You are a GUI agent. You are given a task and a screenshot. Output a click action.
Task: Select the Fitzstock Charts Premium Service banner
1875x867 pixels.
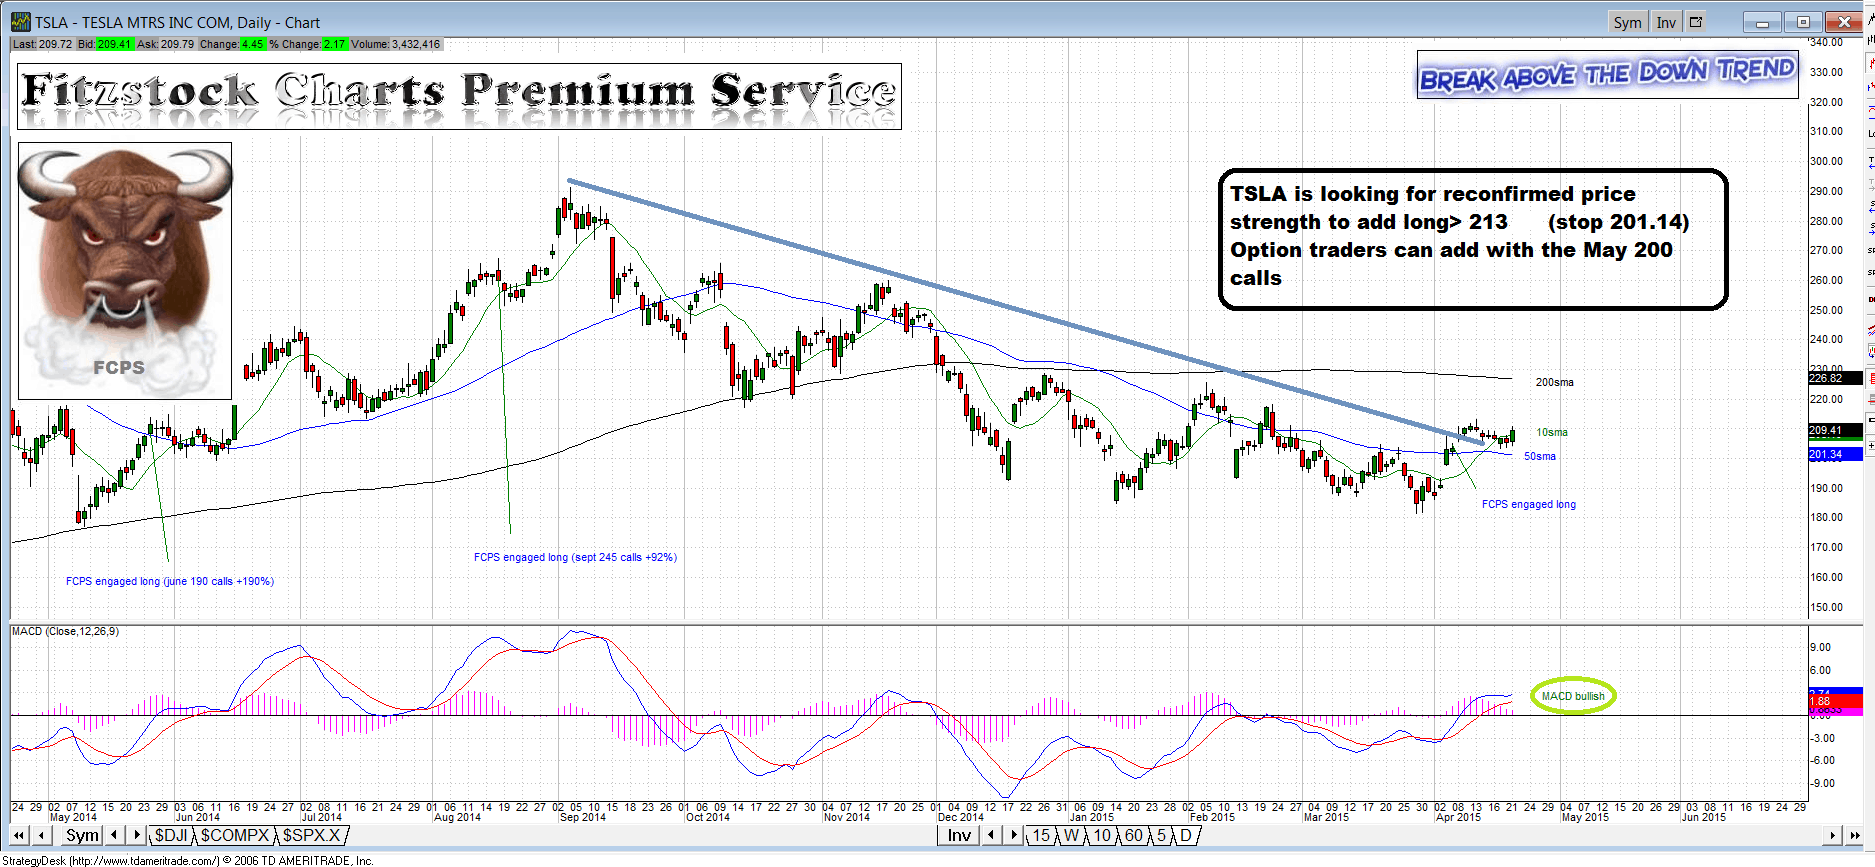tap(459, 96)
